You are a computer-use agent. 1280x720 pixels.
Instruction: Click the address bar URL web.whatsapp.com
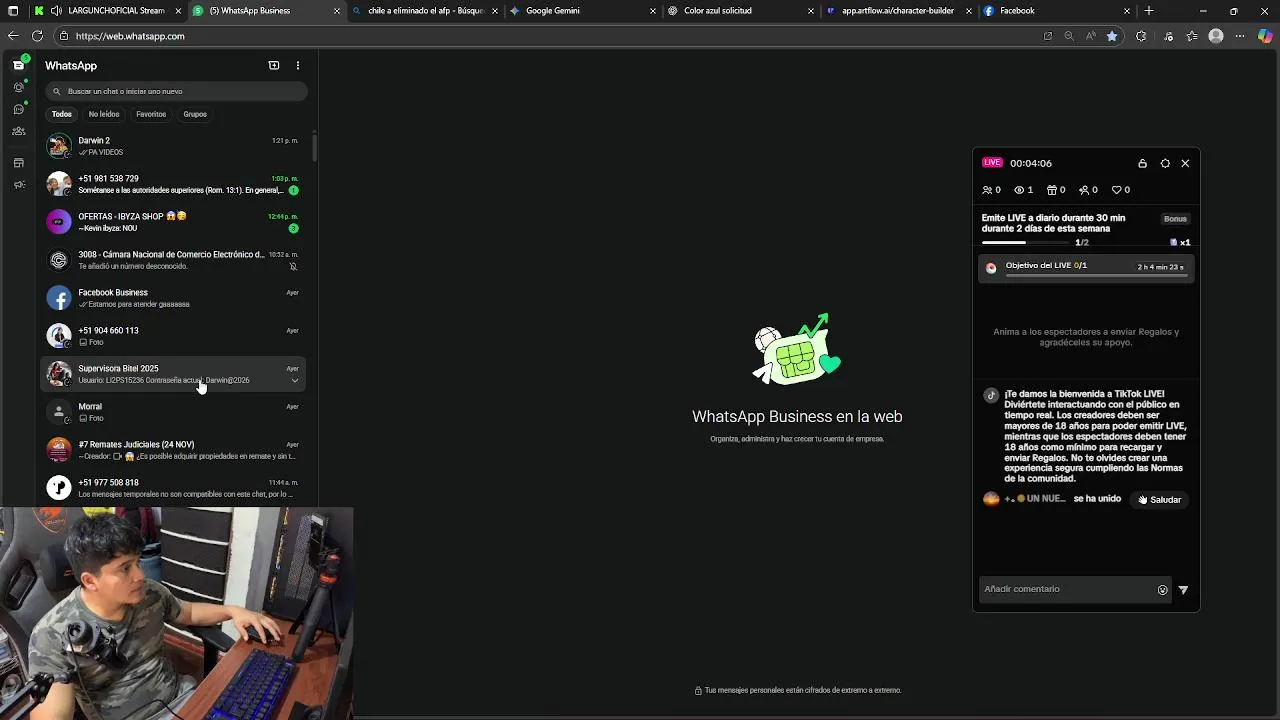[130, 36]
